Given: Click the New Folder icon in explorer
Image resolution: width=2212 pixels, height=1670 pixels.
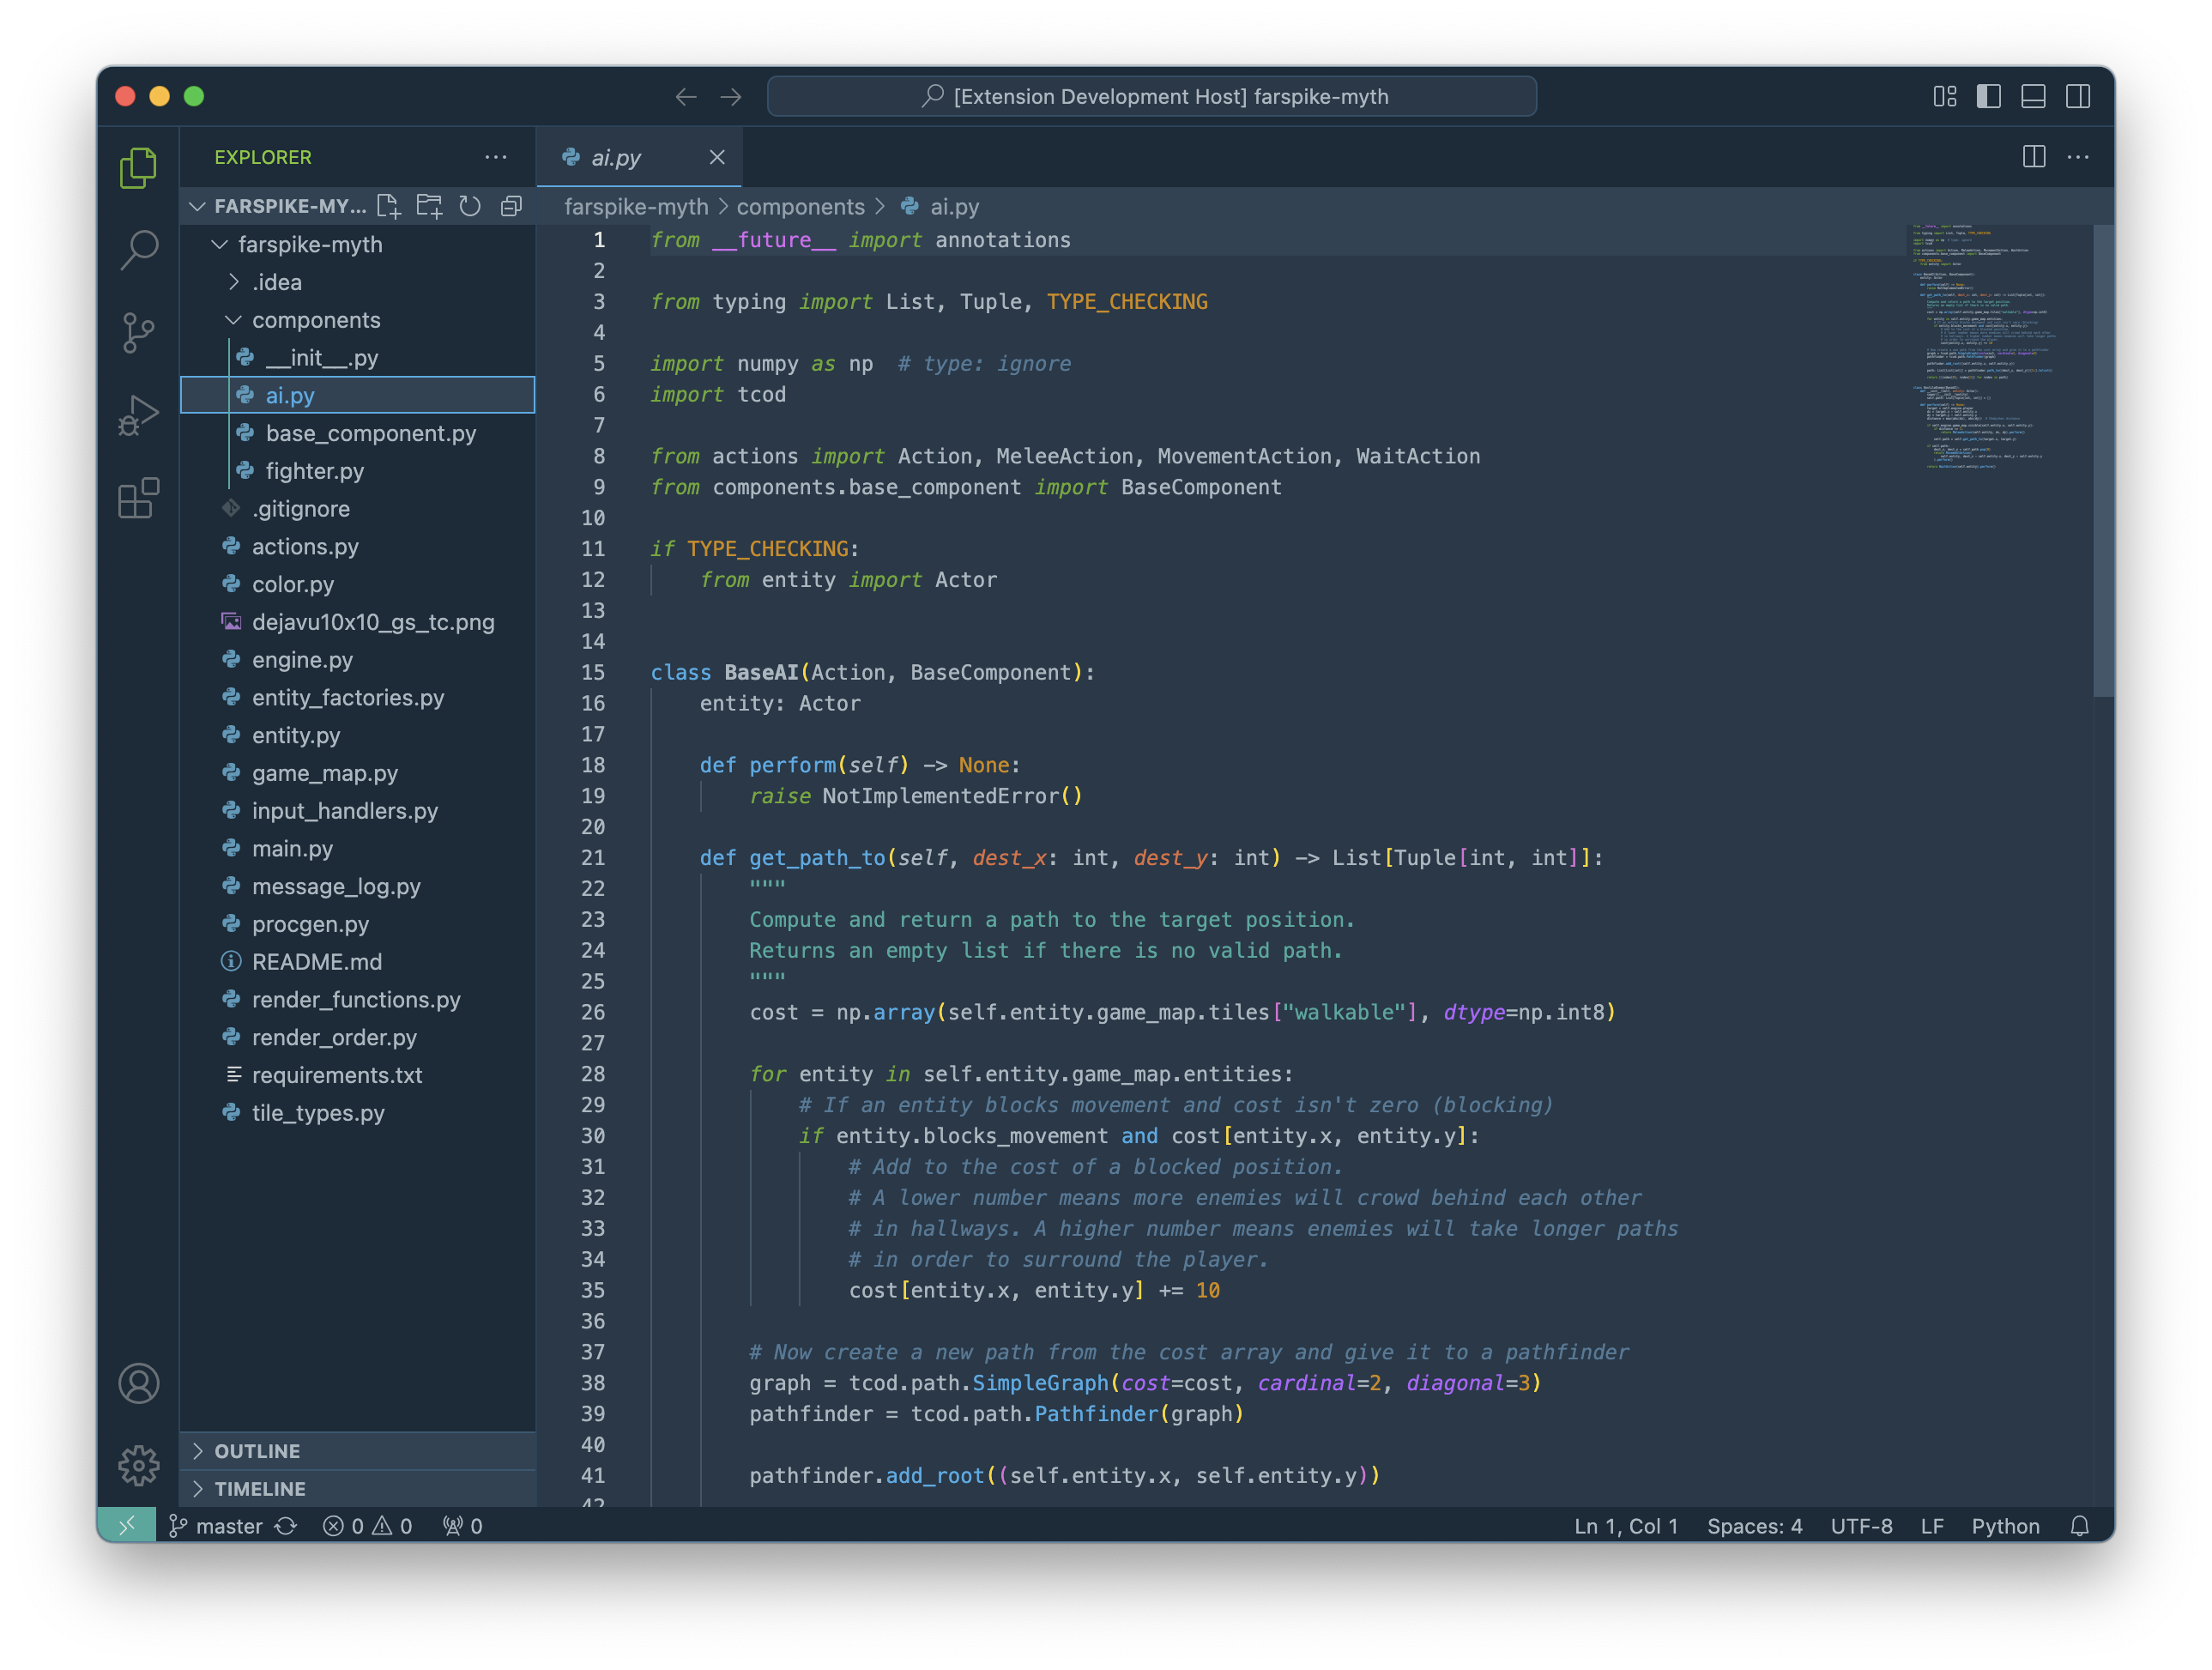Looking at the screenshot, I should [429, 206].
